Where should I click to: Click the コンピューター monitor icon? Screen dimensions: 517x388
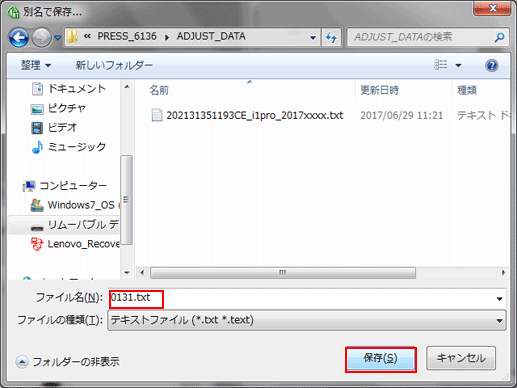point(29,186)
